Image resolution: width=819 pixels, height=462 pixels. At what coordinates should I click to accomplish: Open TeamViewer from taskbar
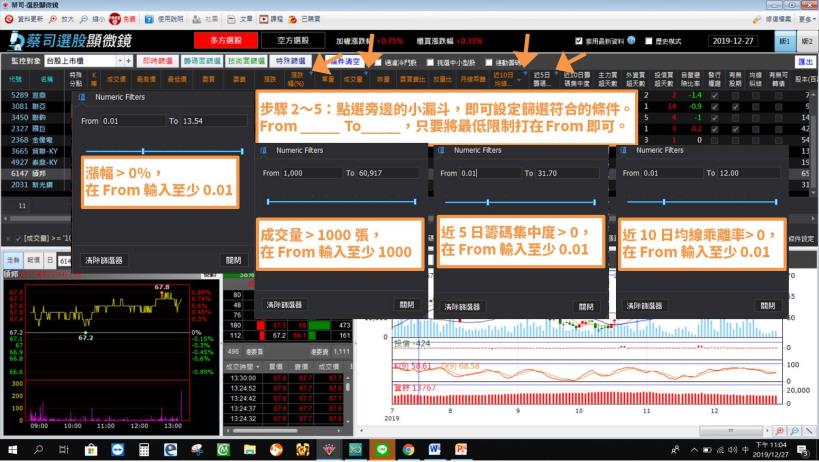[x=118, y=449]
